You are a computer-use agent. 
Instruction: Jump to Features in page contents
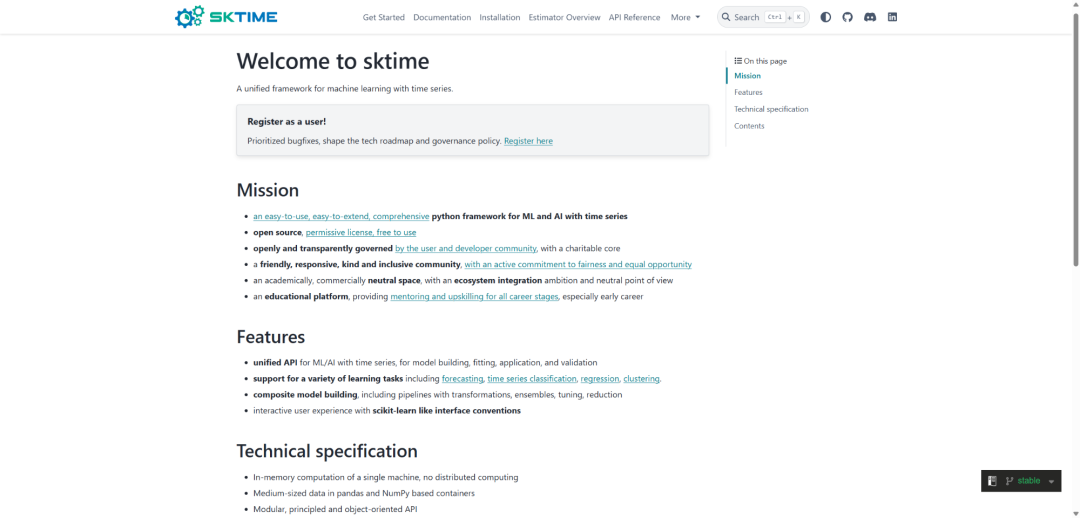(748, 92)
